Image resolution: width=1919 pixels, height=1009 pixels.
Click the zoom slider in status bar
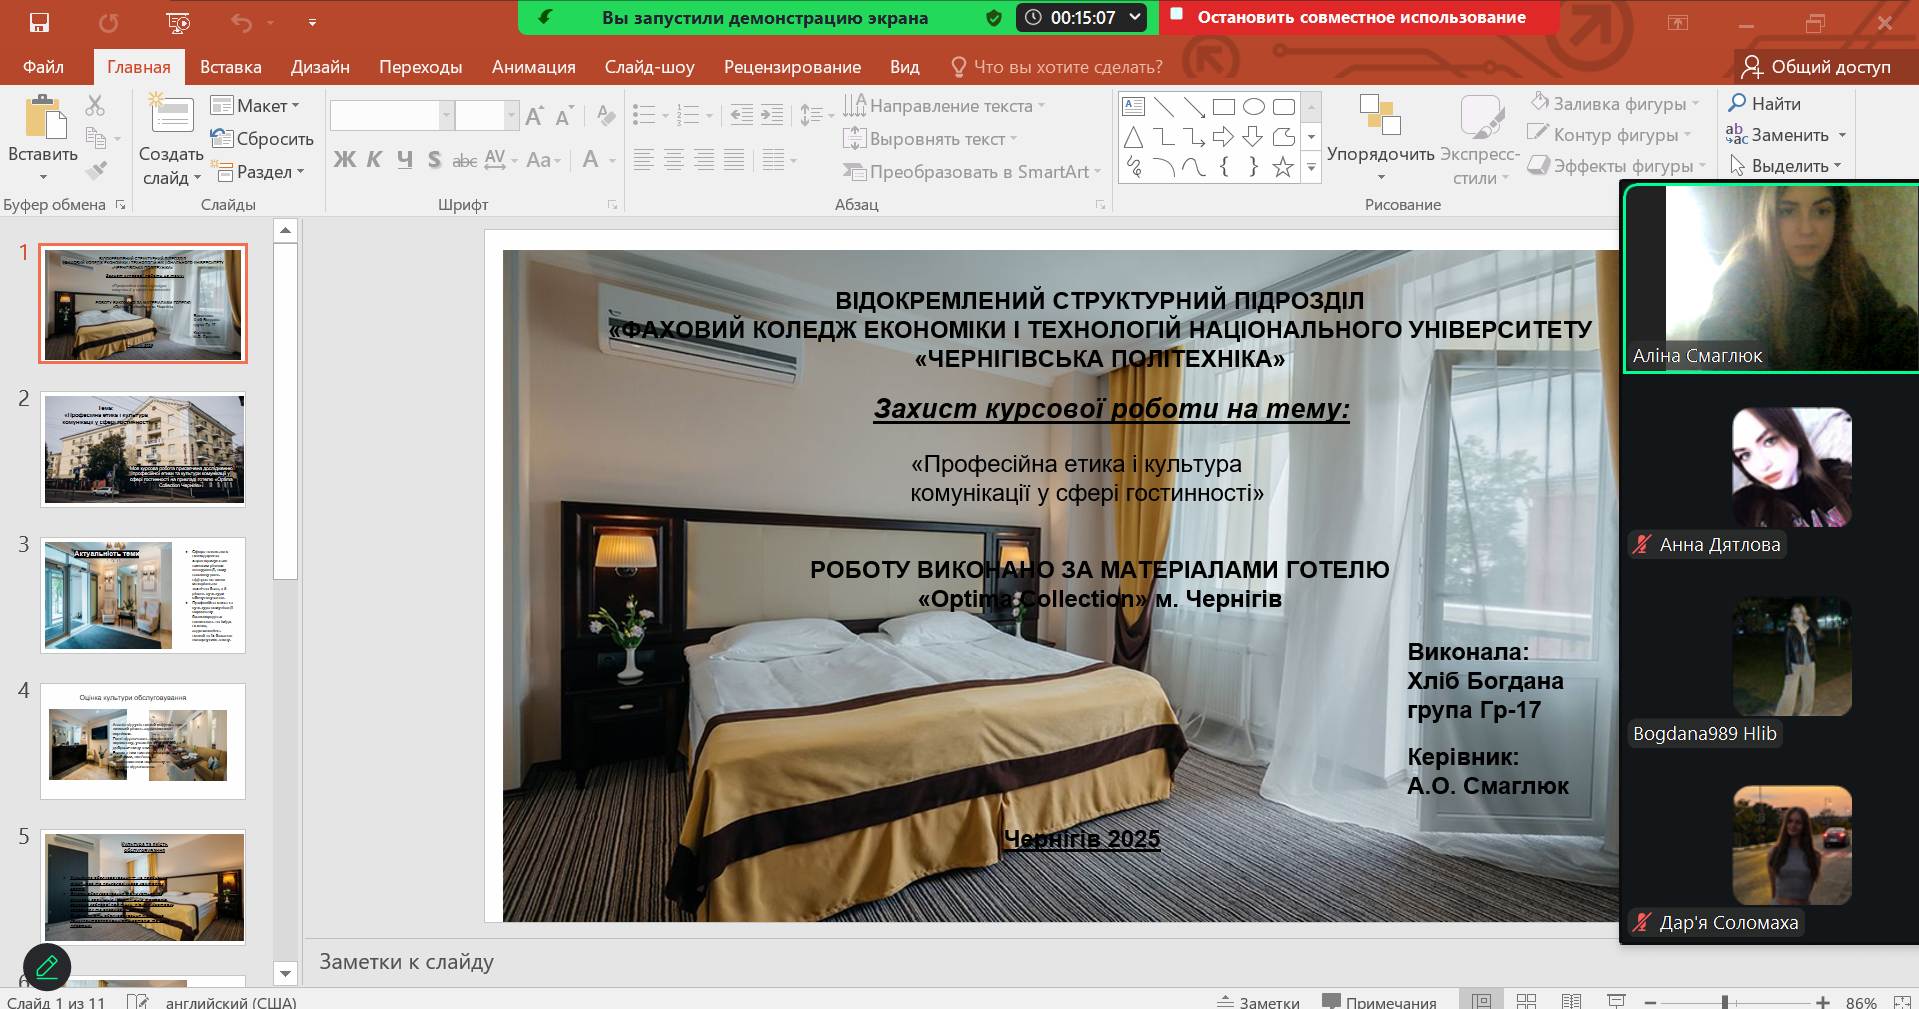[x=1725, y=1001]
